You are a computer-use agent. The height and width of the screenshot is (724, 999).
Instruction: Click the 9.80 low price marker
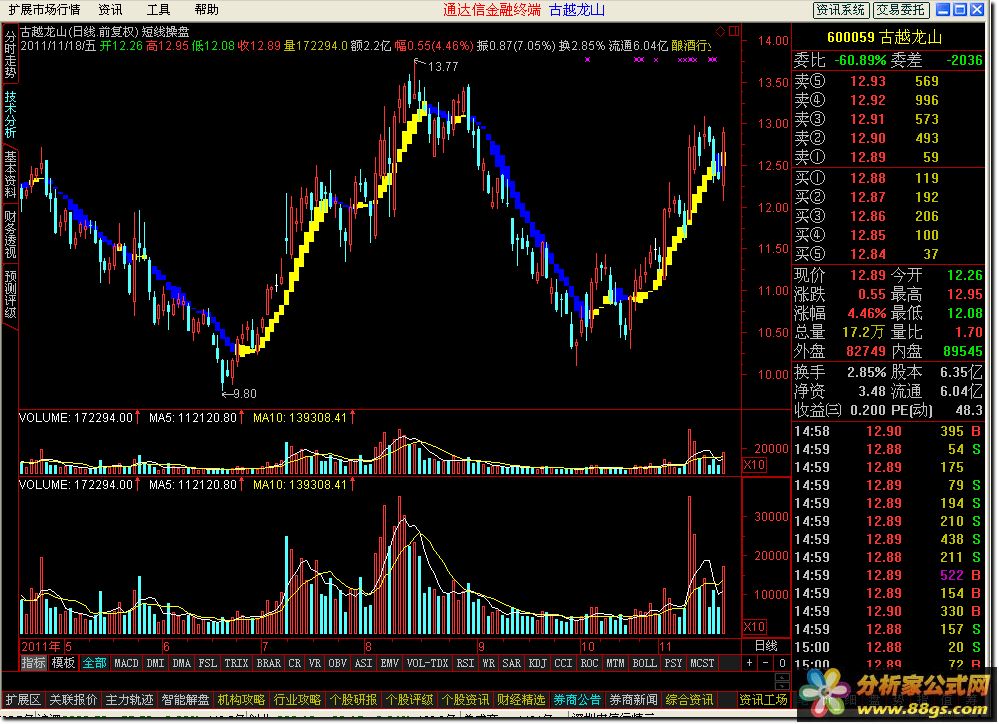coord(245,394)
